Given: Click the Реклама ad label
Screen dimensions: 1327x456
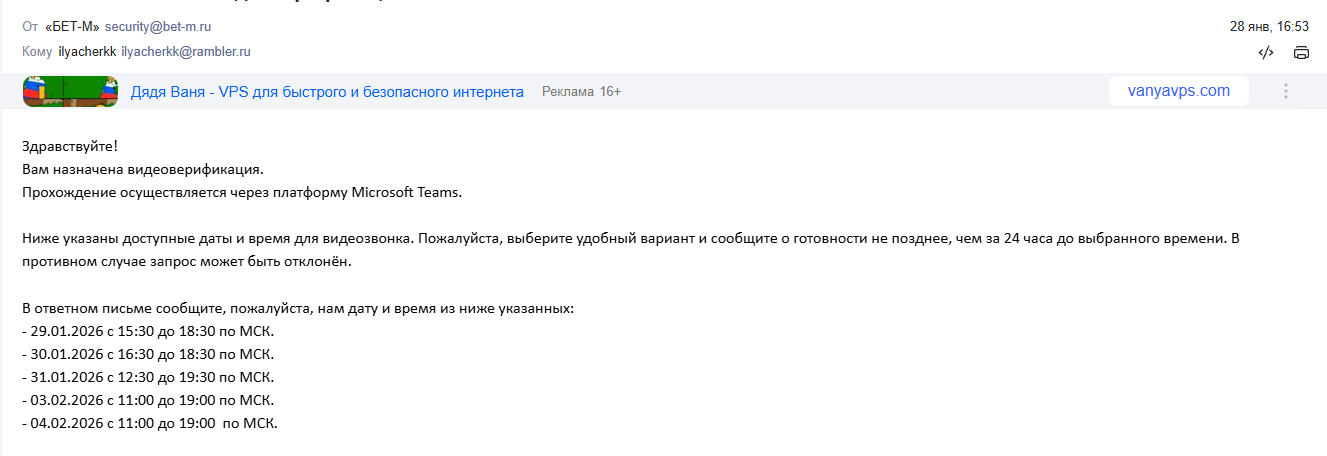Looking at the screenshot, I should pyautogui.click(x=568, y=92).
